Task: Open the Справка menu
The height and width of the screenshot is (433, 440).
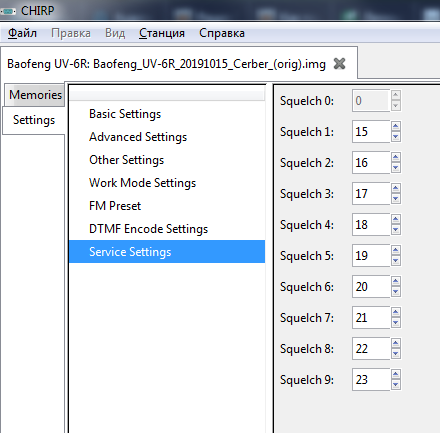Action: (x=222, y=33)
